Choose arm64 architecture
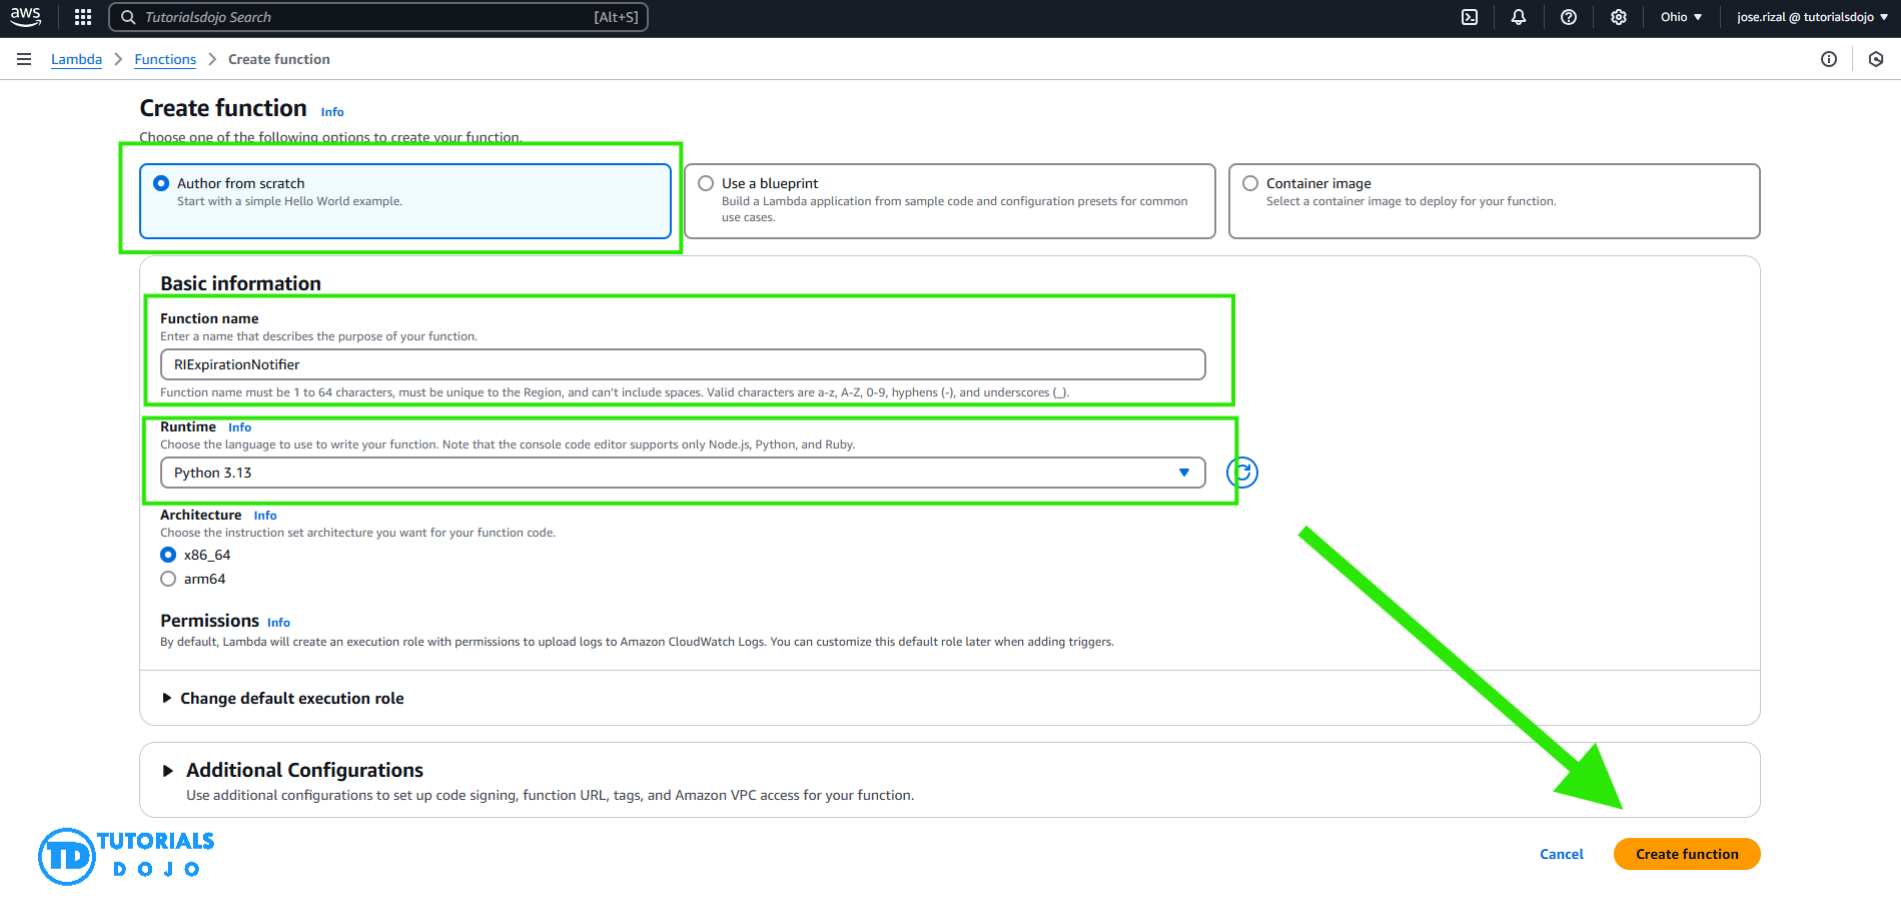Image resolution: width=1901 pixels, height=903 pixels. click(x=168, y=579)
